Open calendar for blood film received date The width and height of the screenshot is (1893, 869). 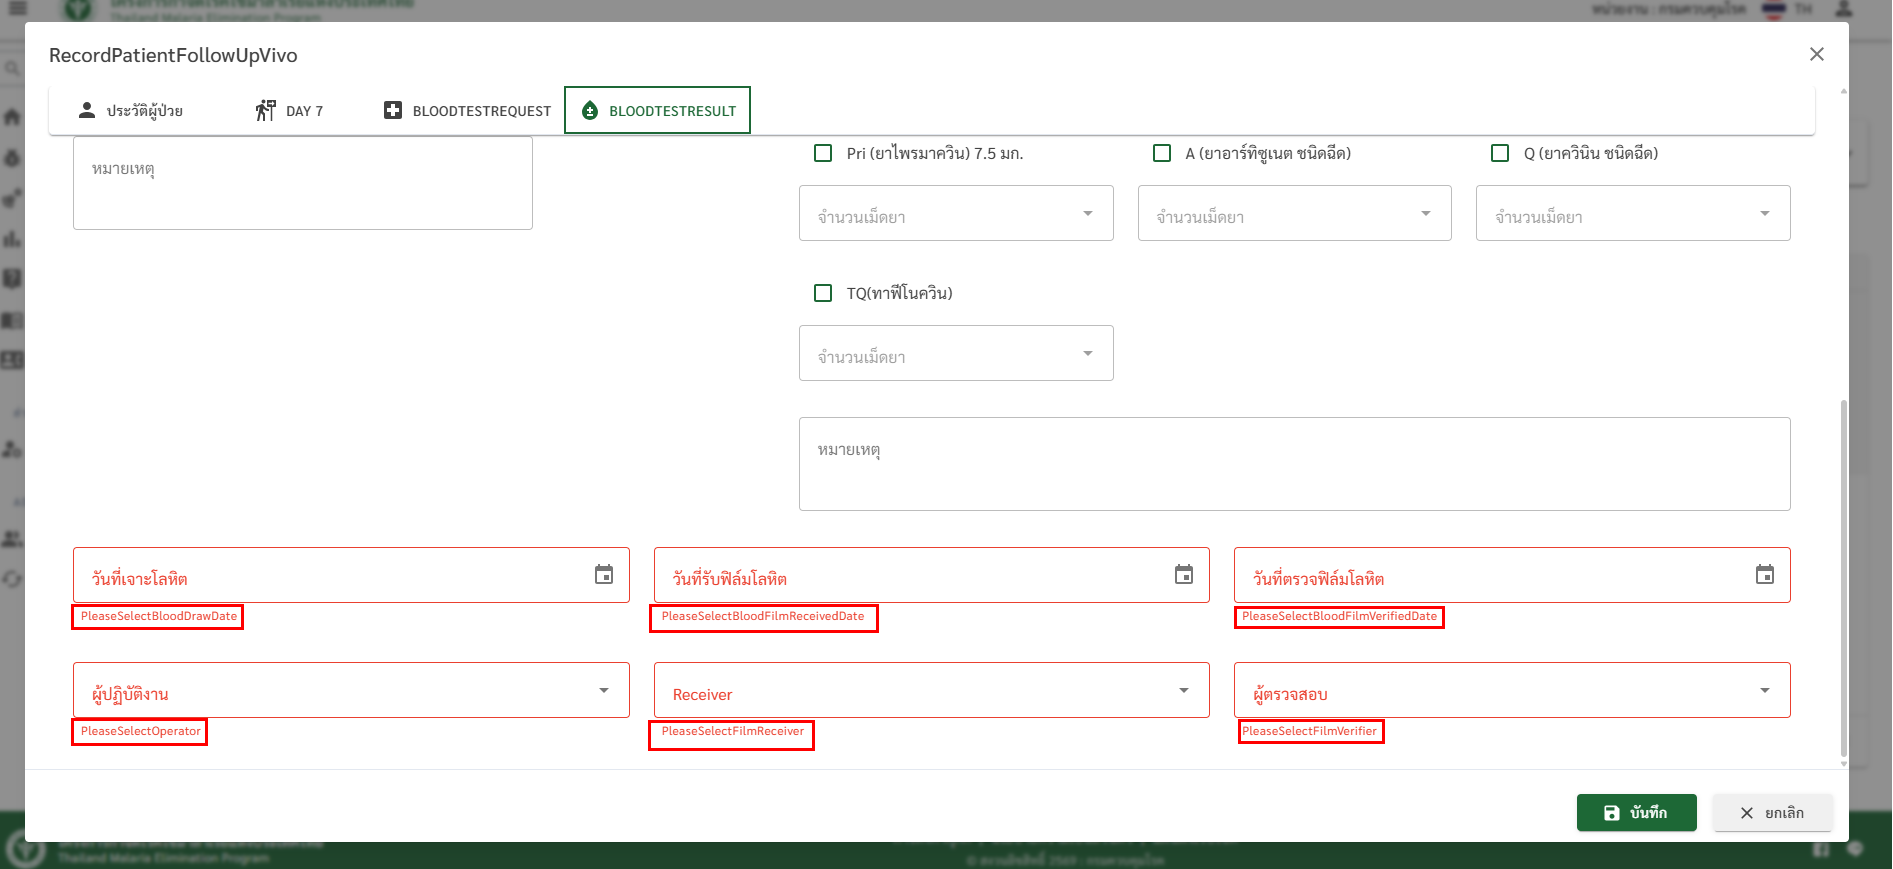(1184, 574)
